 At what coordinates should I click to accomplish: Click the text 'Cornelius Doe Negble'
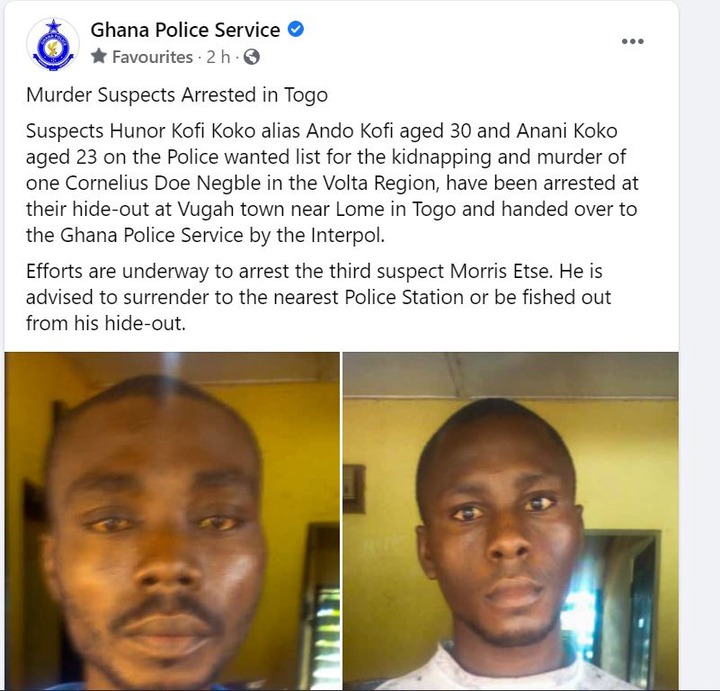(163, 183)
